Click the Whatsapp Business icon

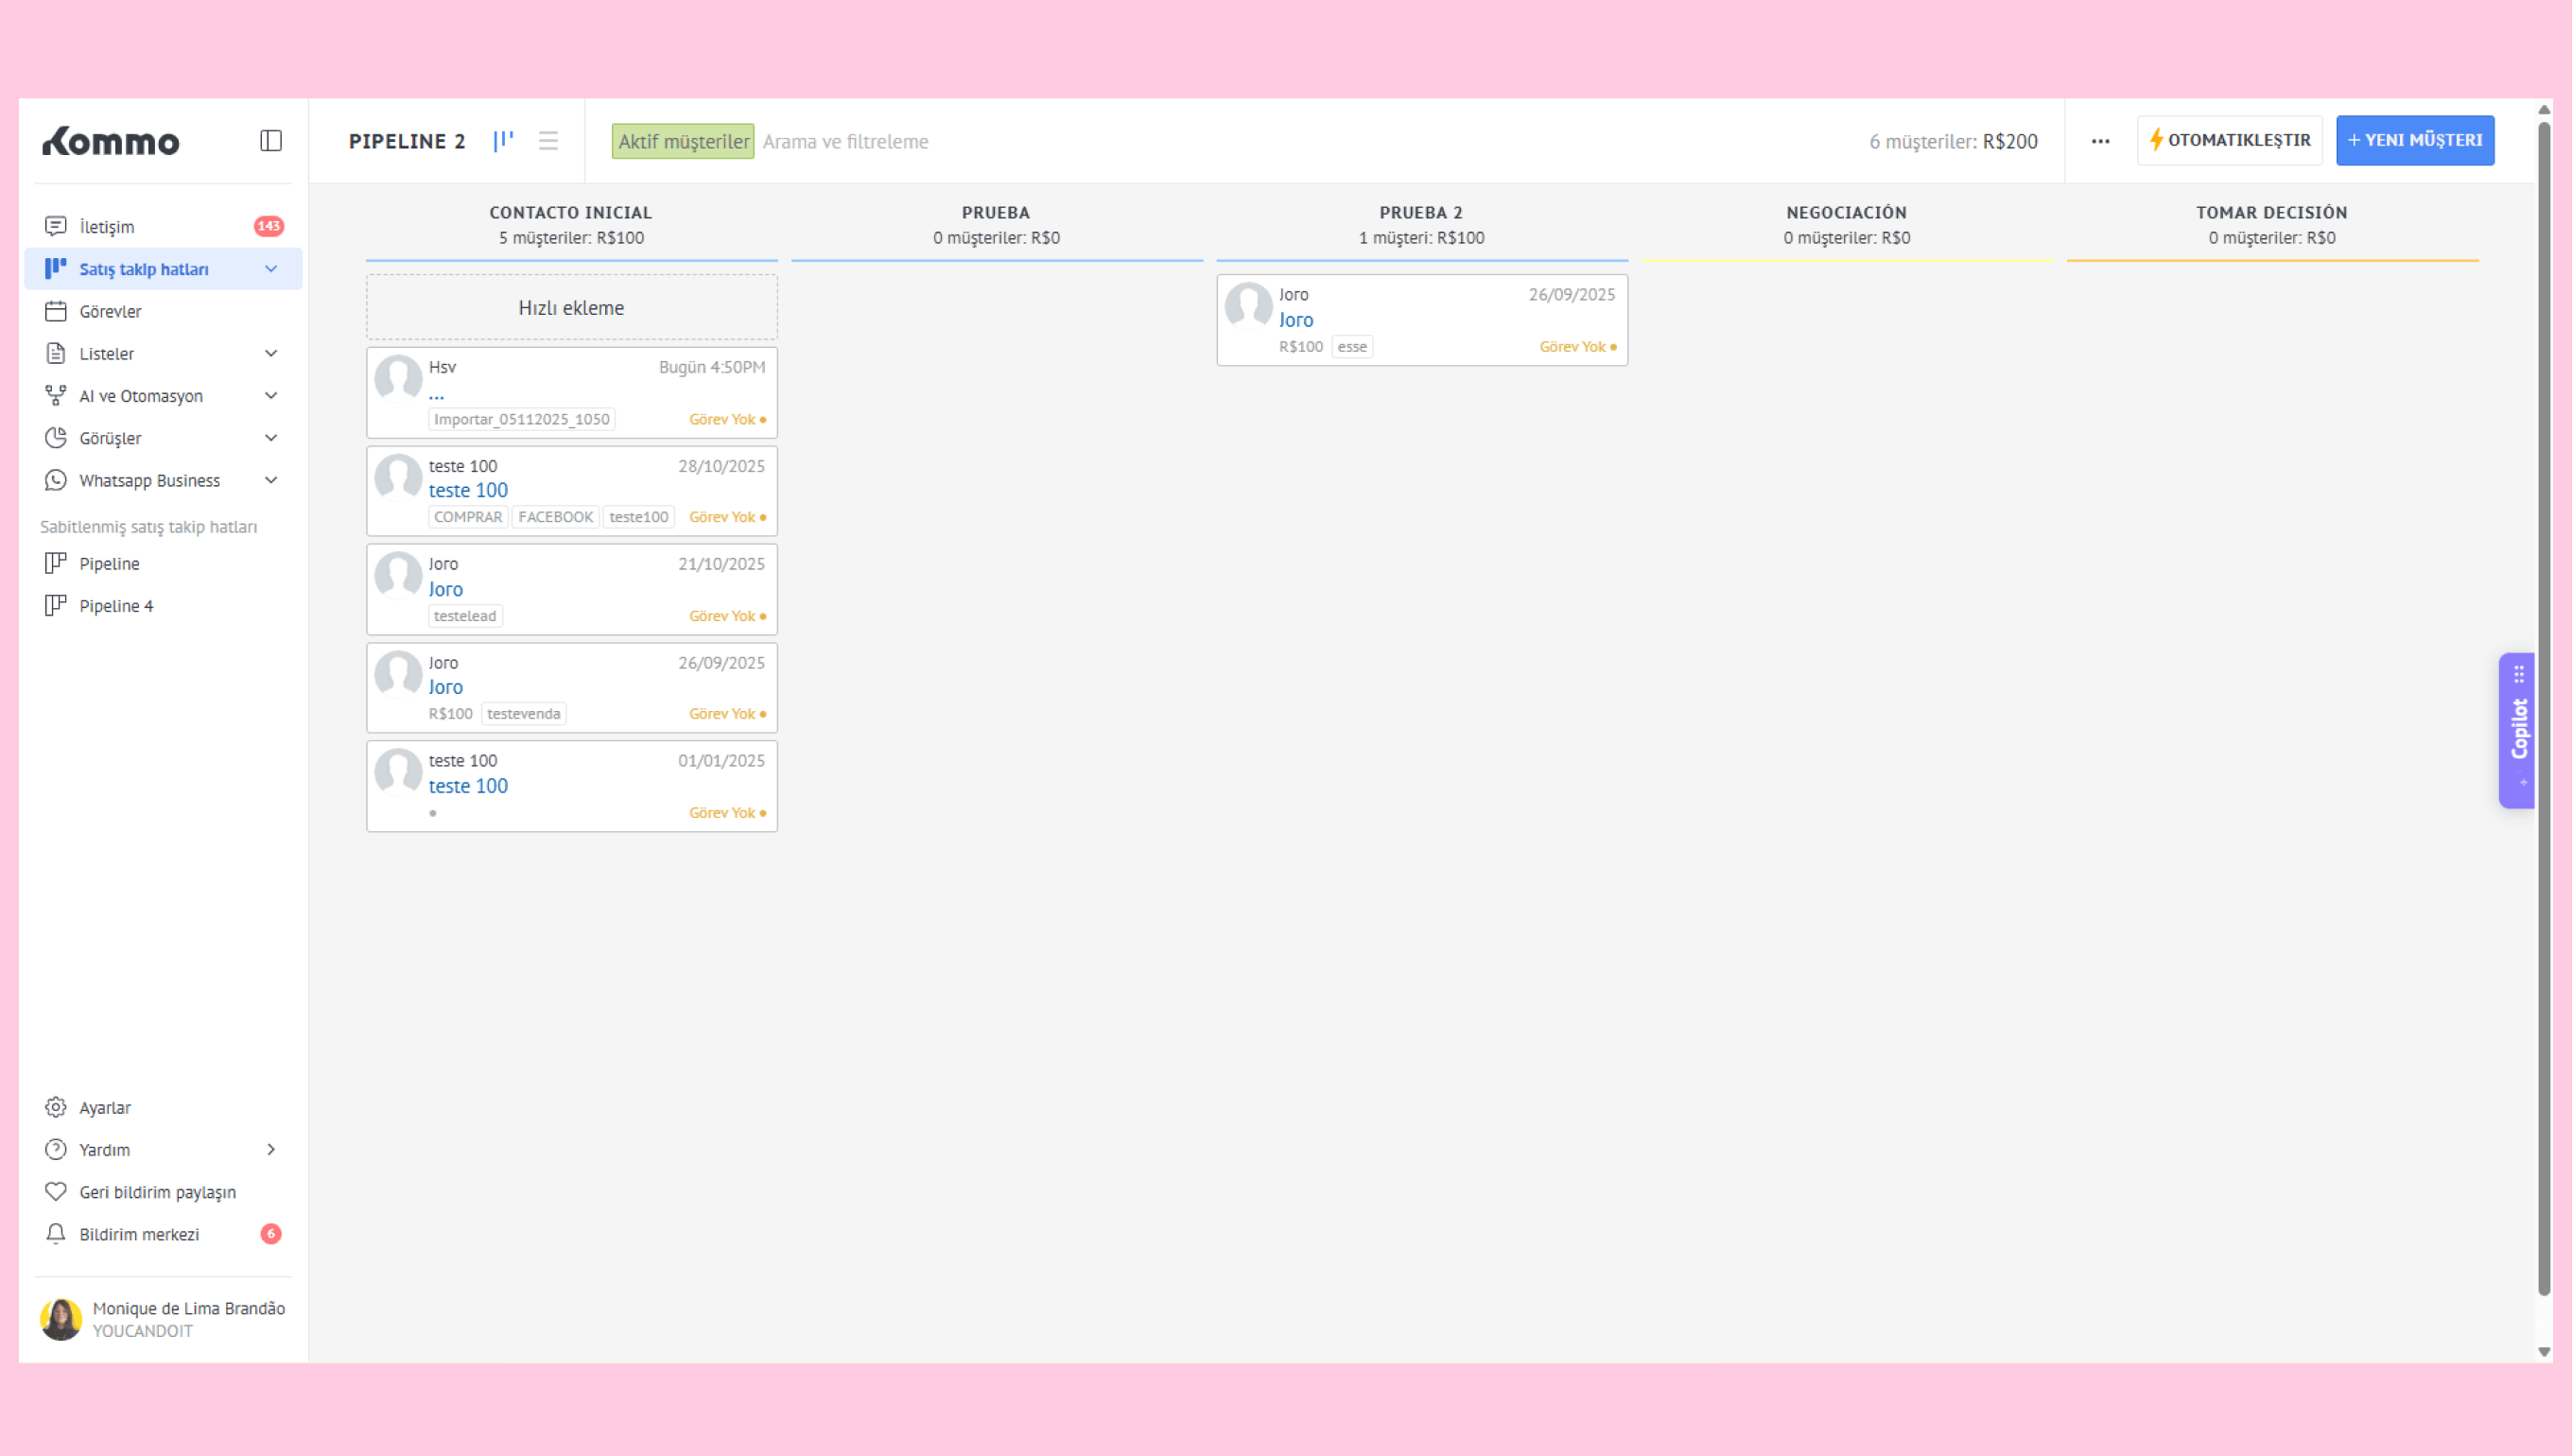56,480
